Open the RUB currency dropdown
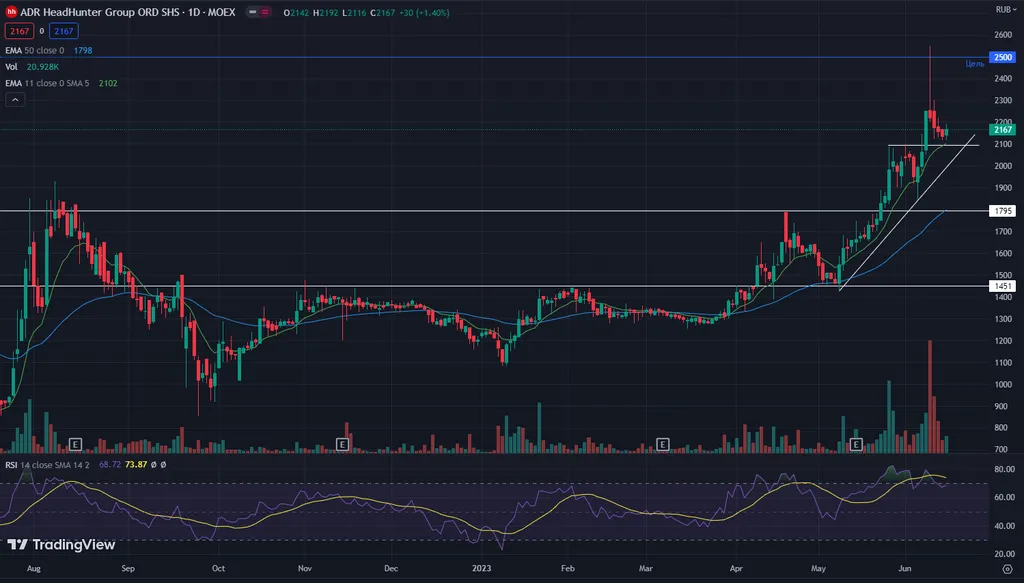 tap(1002, 9)
